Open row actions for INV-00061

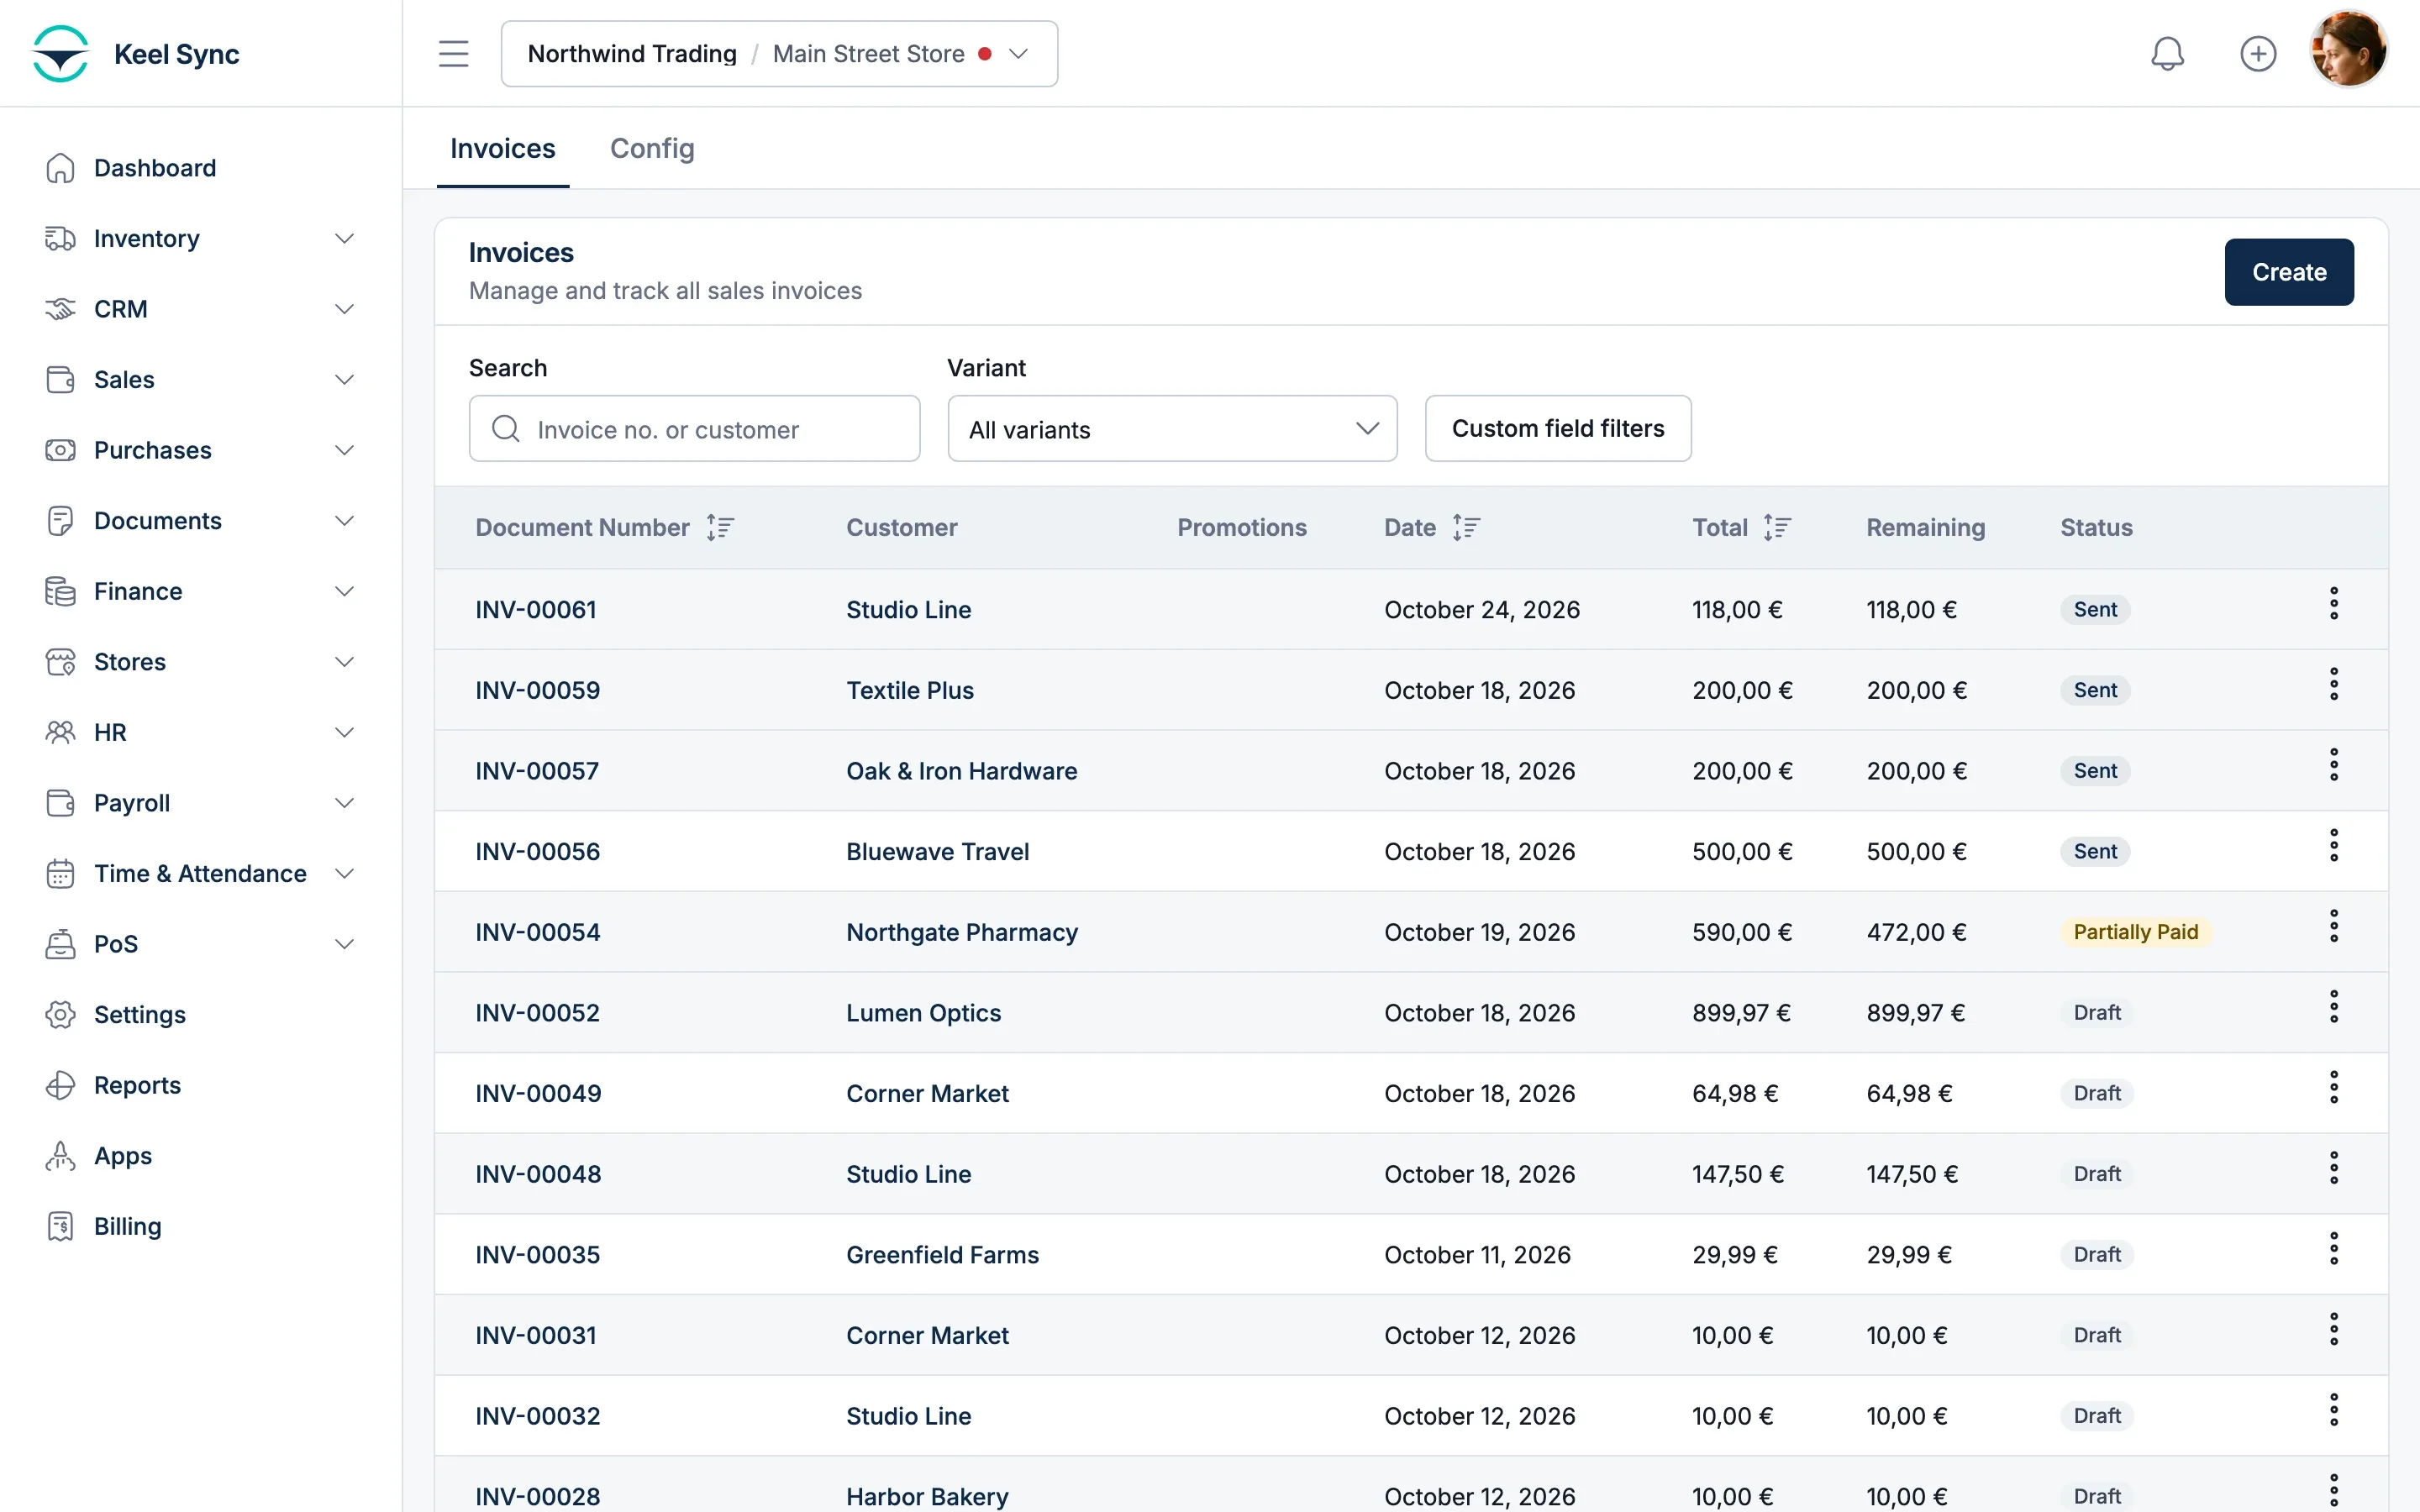tap(2333, 604)
